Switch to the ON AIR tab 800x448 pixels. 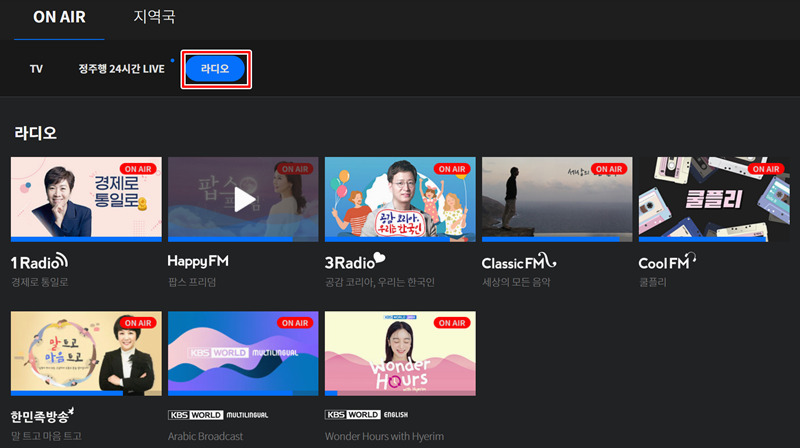point(59,17)
